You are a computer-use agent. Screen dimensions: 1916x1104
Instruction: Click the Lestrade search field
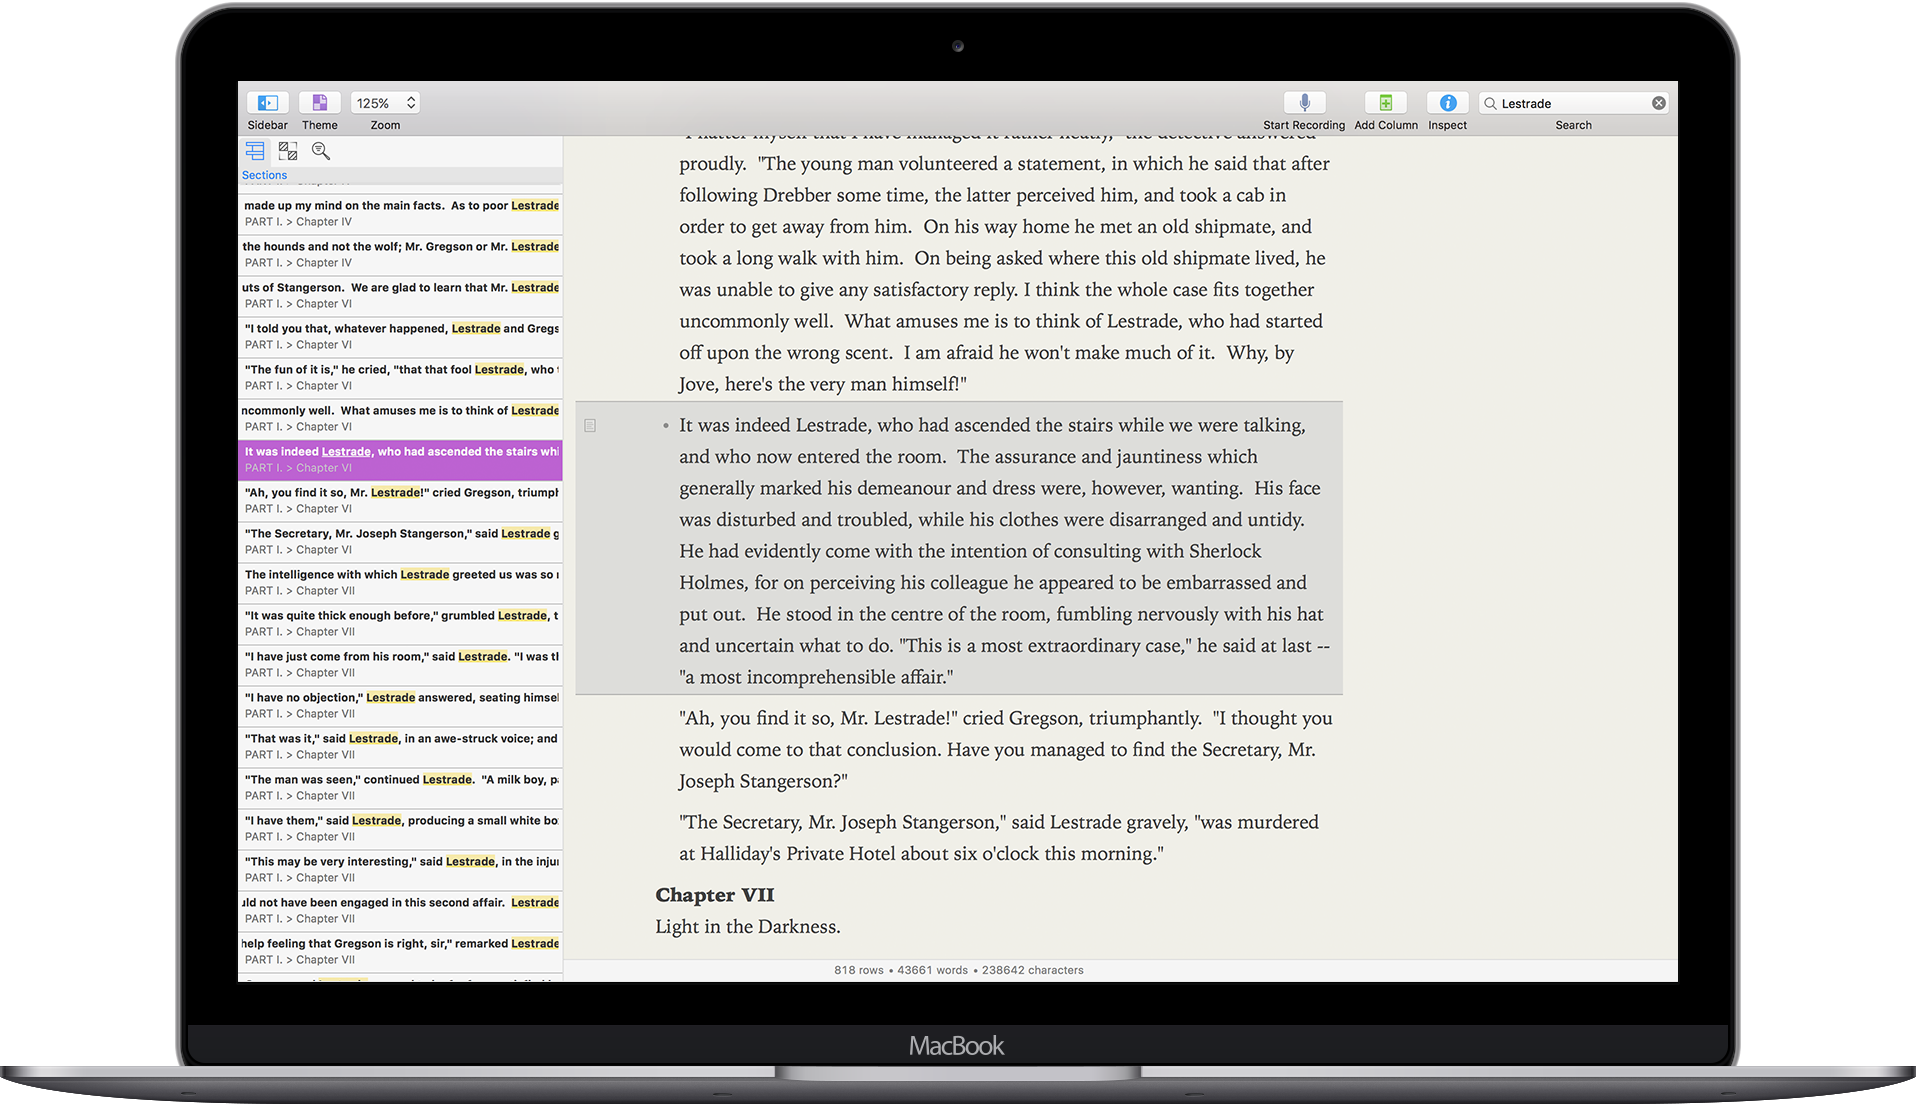pyautogui.click(x=1573, y=103)
